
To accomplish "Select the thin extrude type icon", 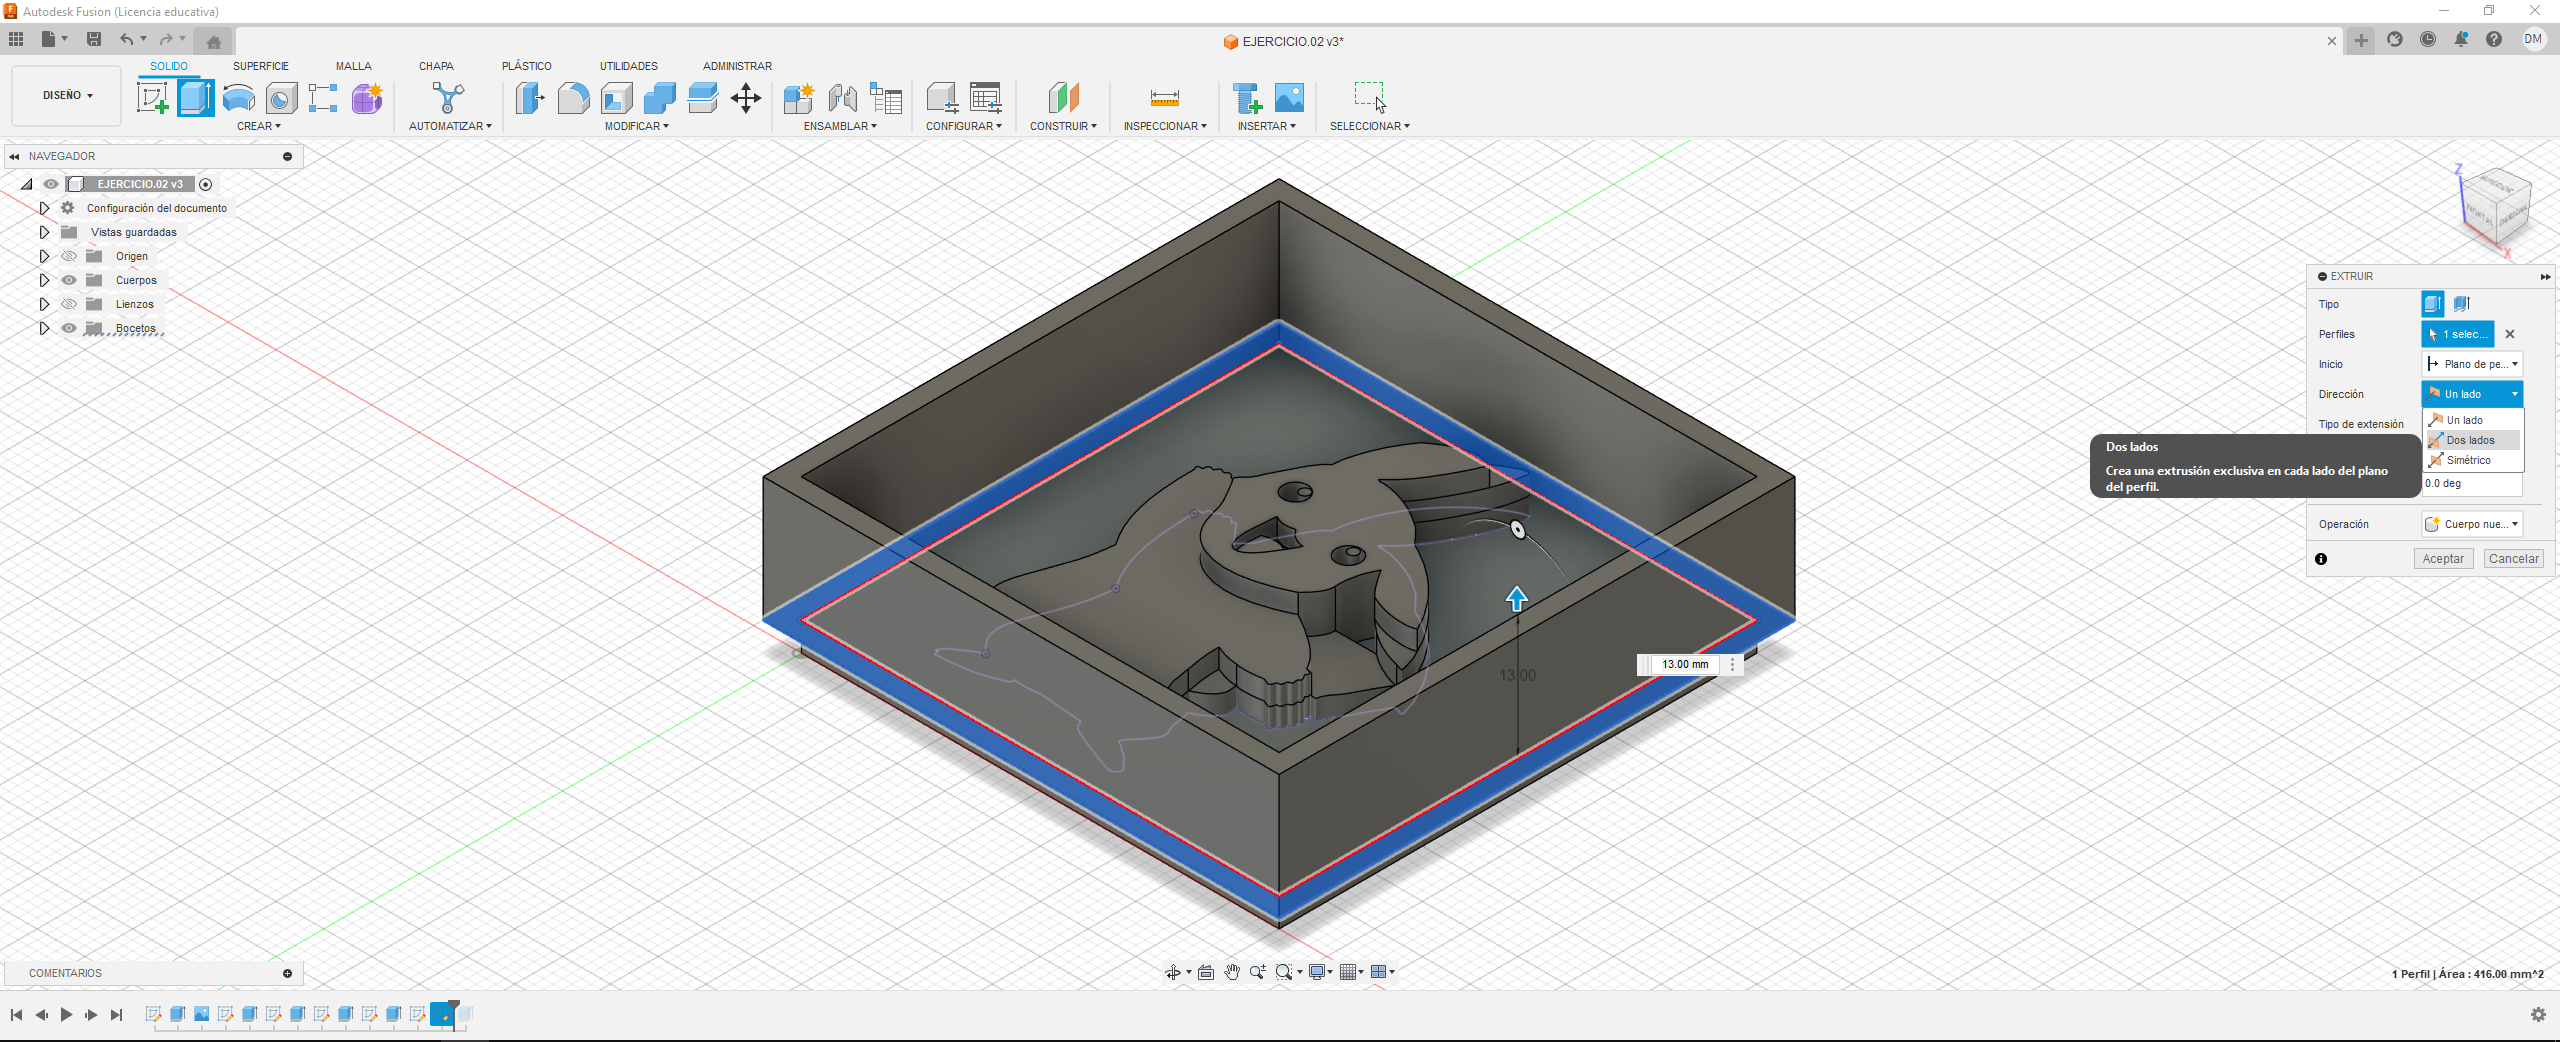I will [x=2462, y=303].
